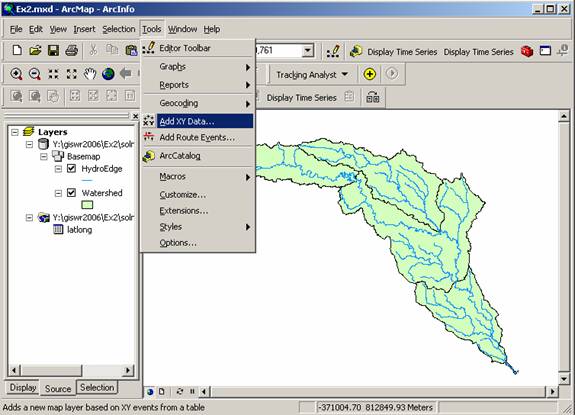Click the Editor Toolbar pencil icon in main toolbar

click(x=333, y=51)
